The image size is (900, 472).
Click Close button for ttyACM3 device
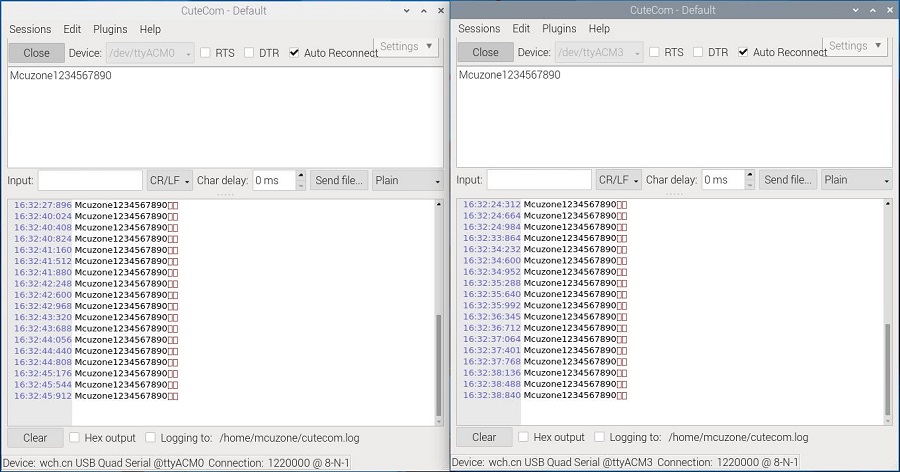(485, 52)
